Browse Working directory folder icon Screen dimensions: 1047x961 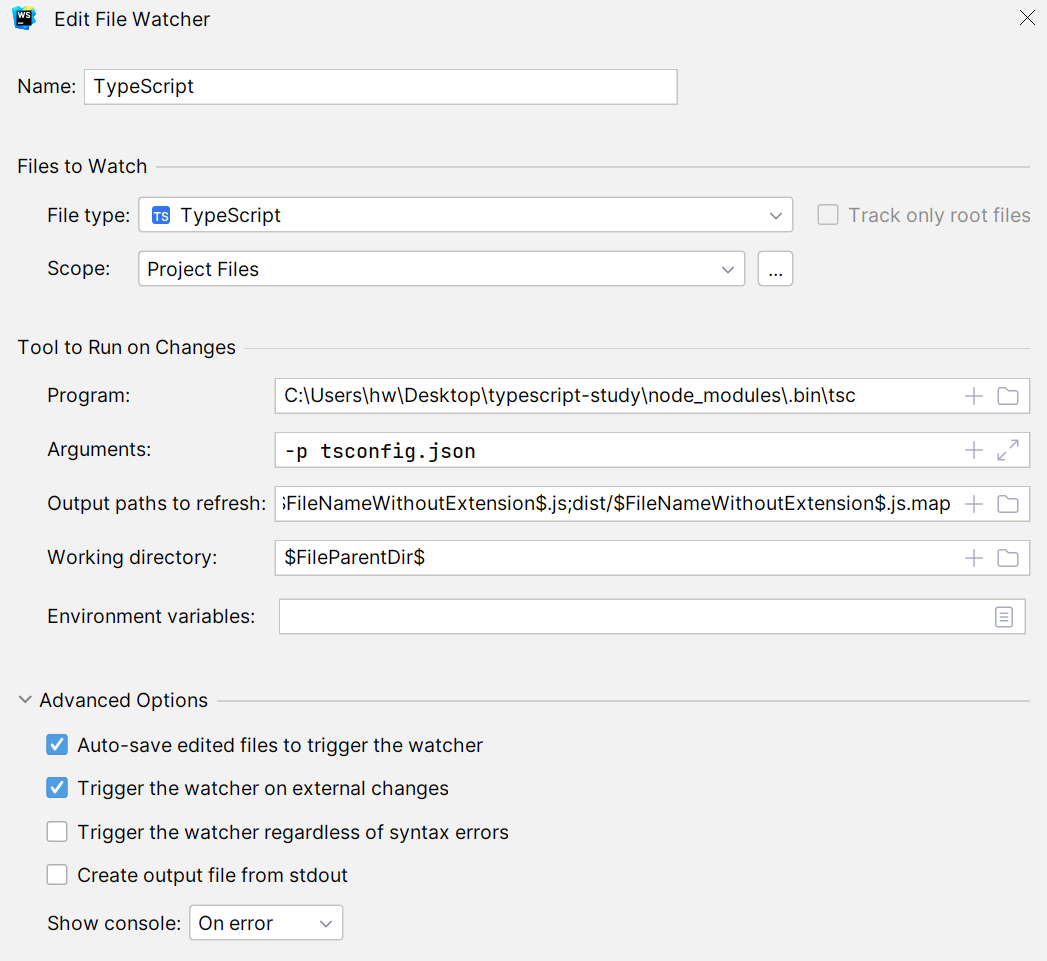[1008, 558]
